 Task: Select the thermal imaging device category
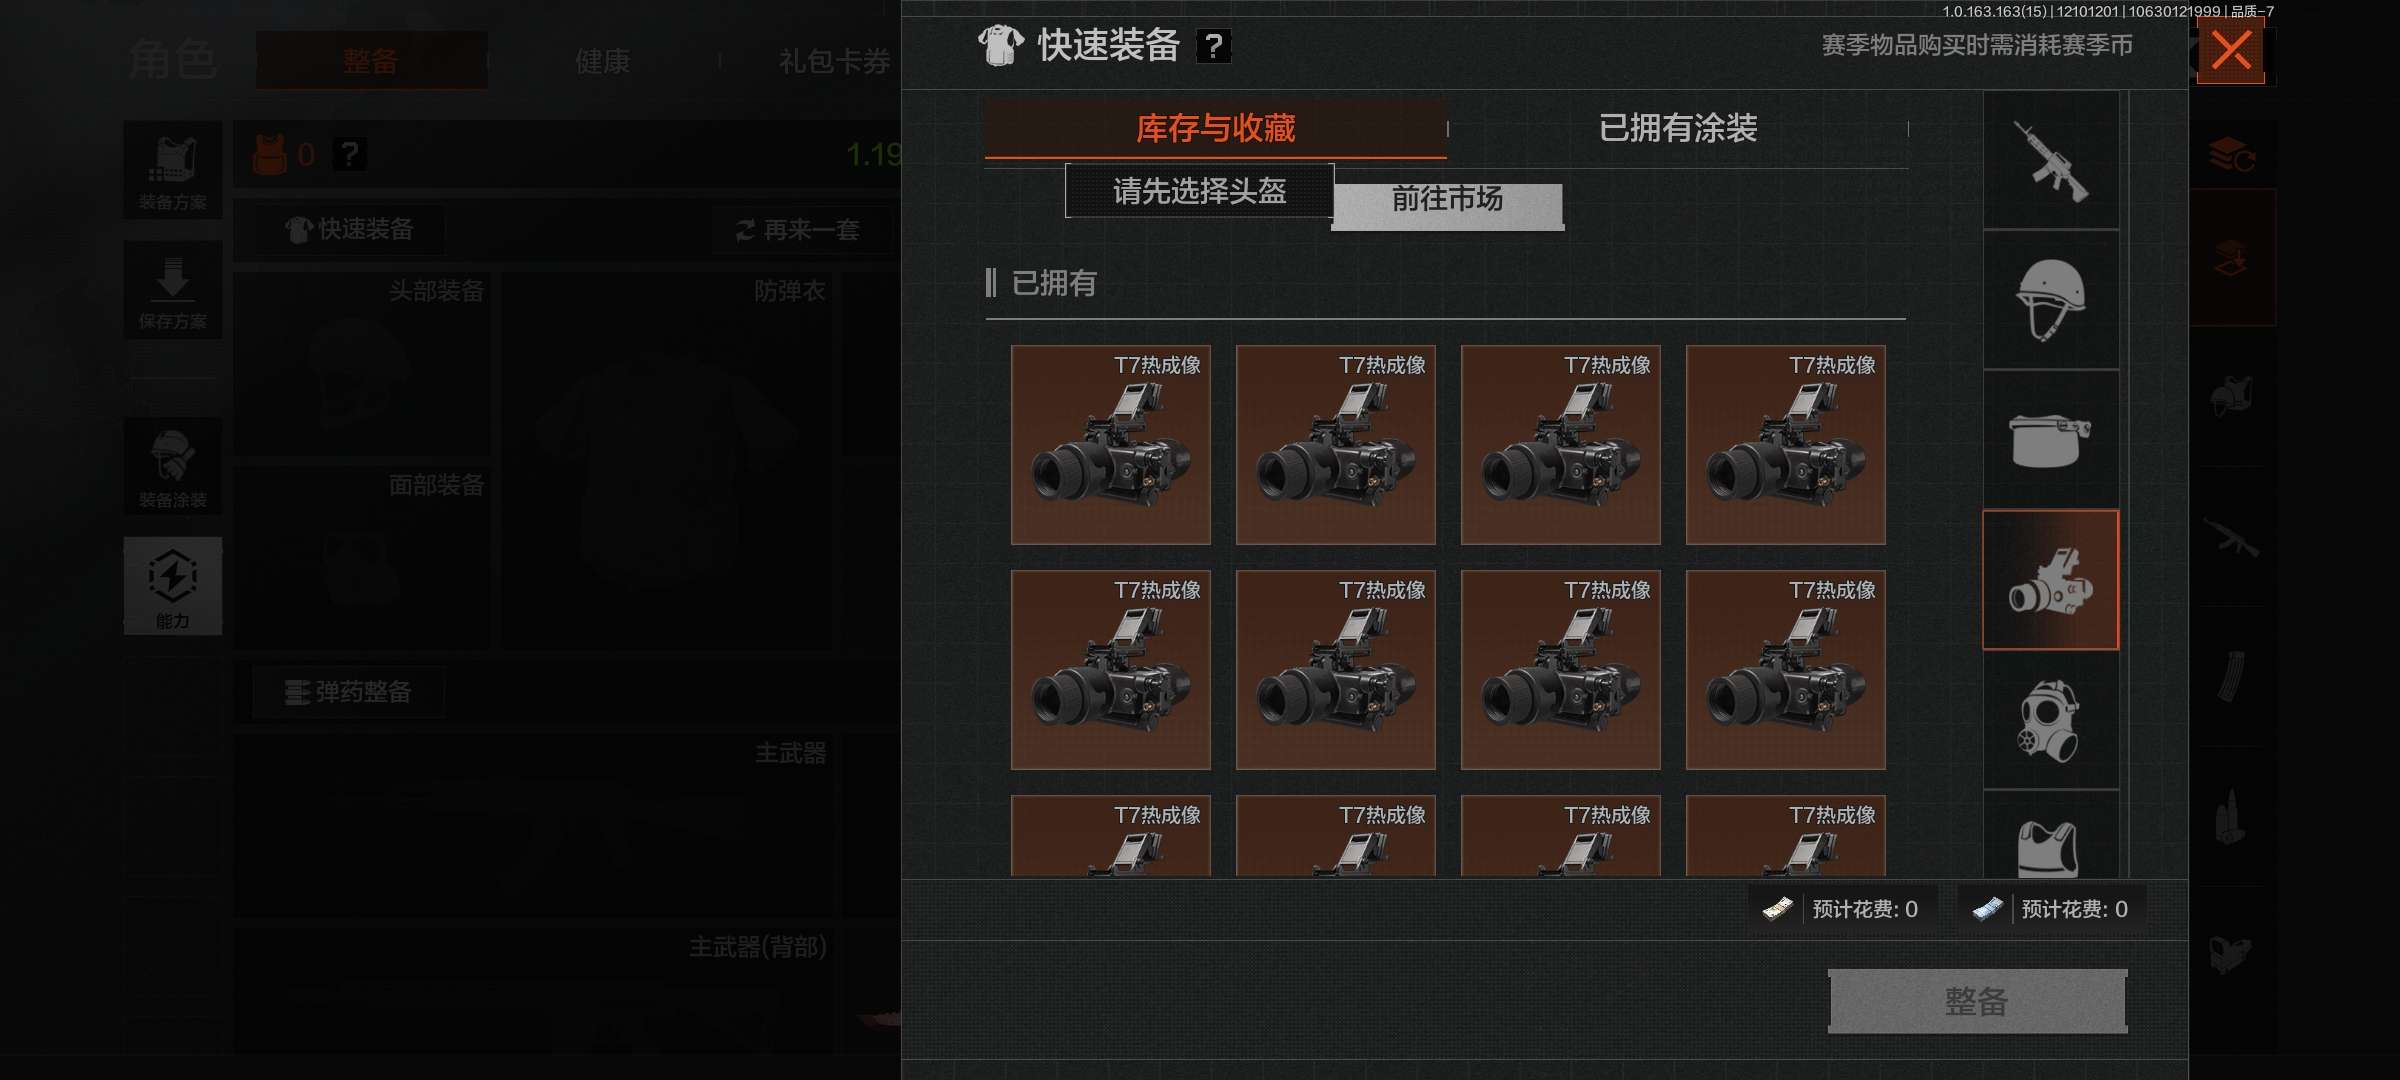2051,580
